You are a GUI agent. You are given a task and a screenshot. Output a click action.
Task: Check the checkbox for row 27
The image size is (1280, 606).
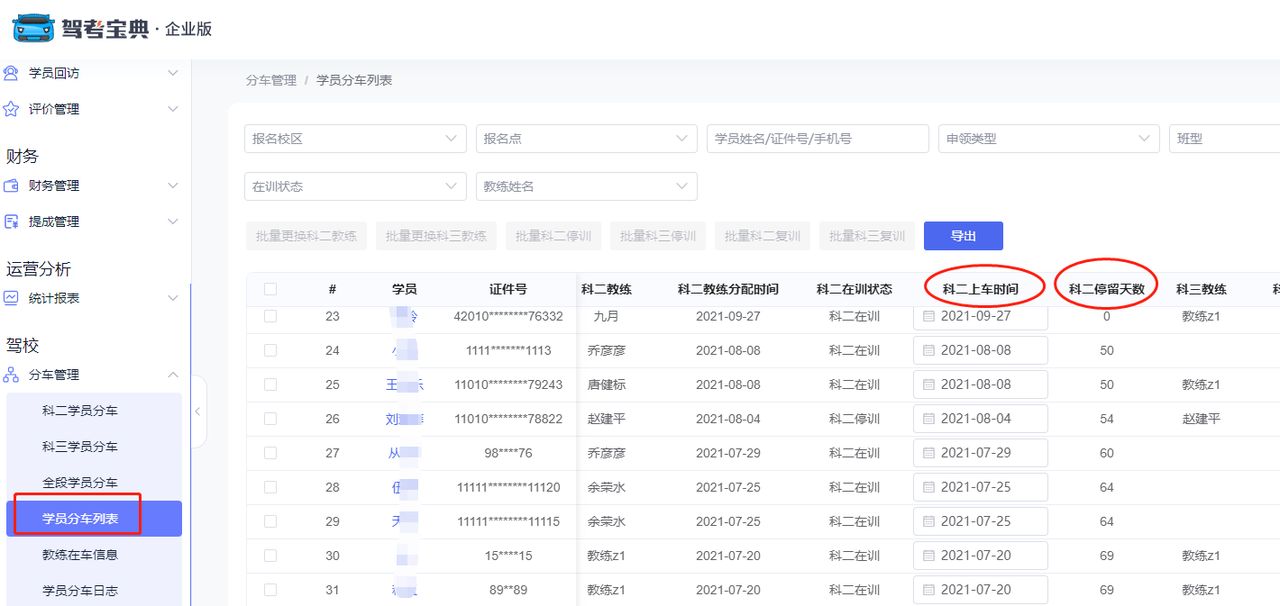pos(270,453)
